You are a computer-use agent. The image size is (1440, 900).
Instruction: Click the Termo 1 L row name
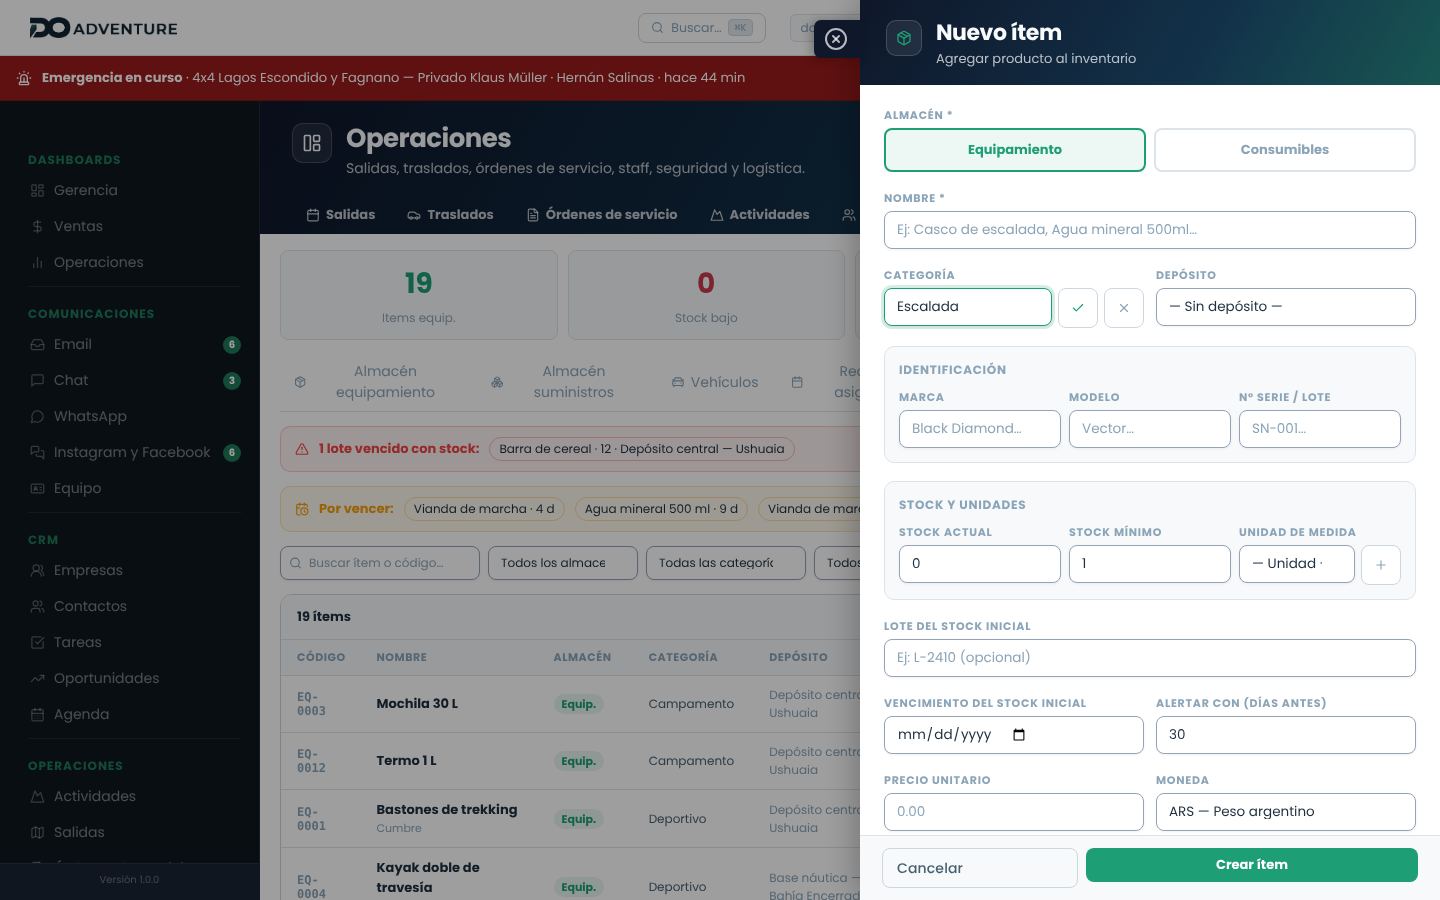tap(406, 761)
